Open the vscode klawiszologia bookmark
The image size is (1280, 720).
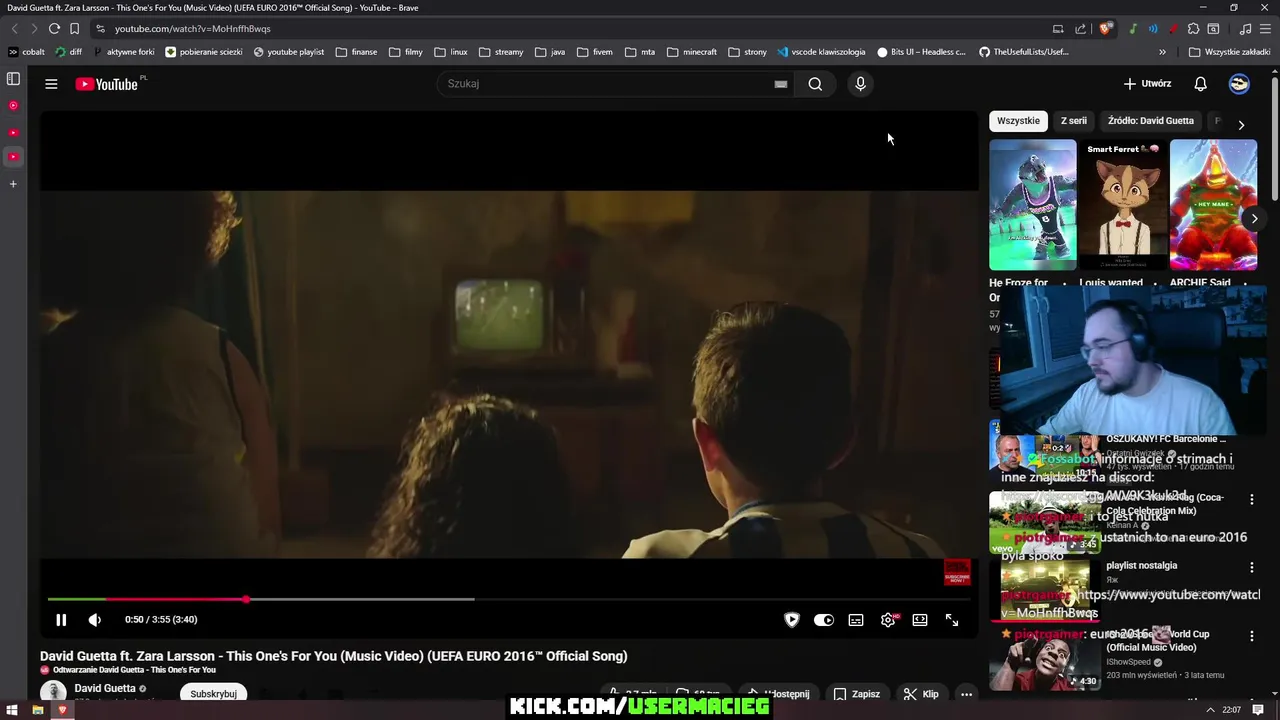pyautogui.click(x=821, y=52)
